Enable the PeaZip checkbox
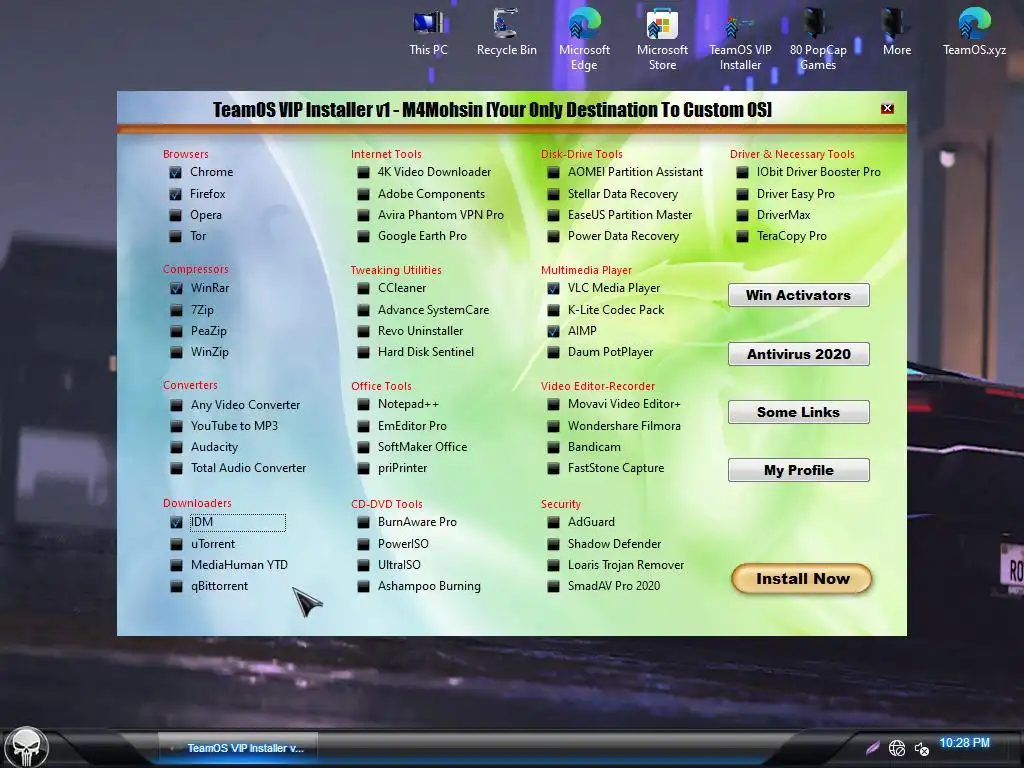 (x=176, y=331)
